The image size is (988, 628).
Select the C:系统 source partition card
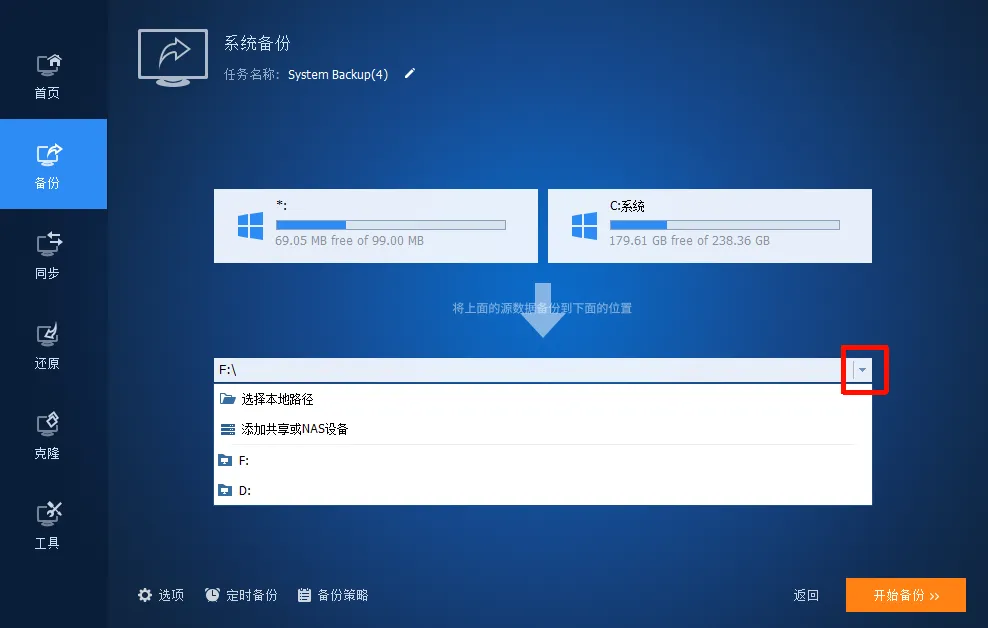click(709, 225)
